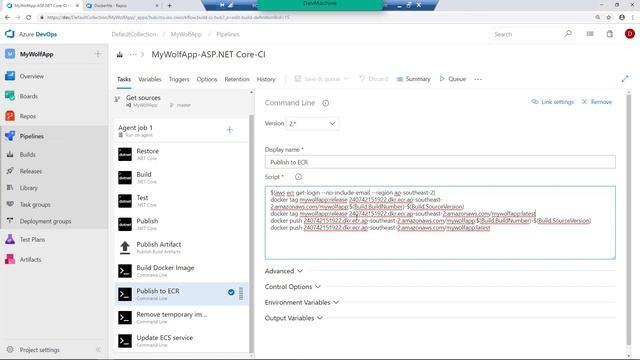
Task: Go to MyWolfApp breadcrumb
Action: (186, 34)
